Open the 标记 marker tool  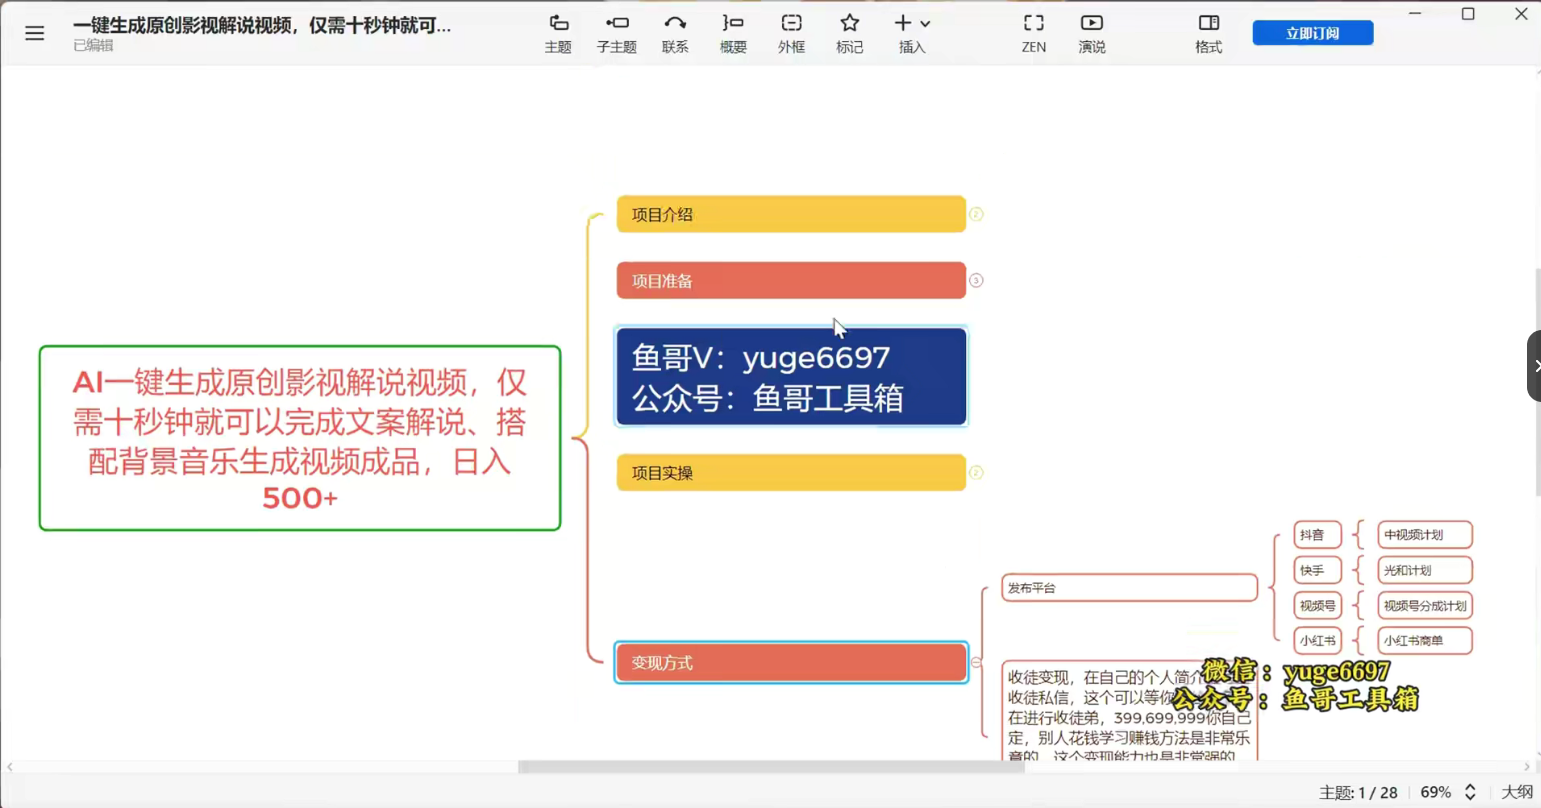click(850, 33)
